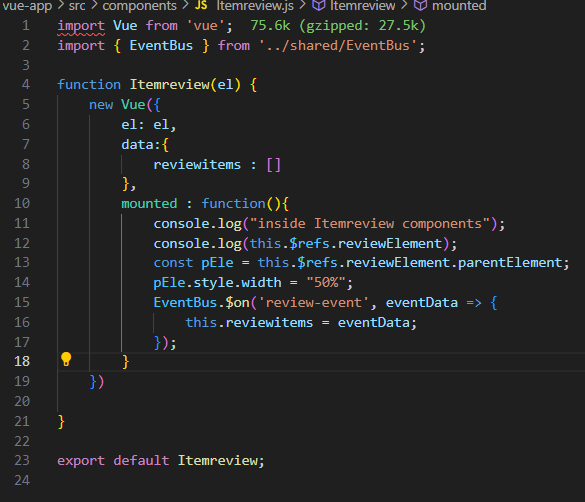Click the Itemreview symbol in breadcrumb

point(362,6)
